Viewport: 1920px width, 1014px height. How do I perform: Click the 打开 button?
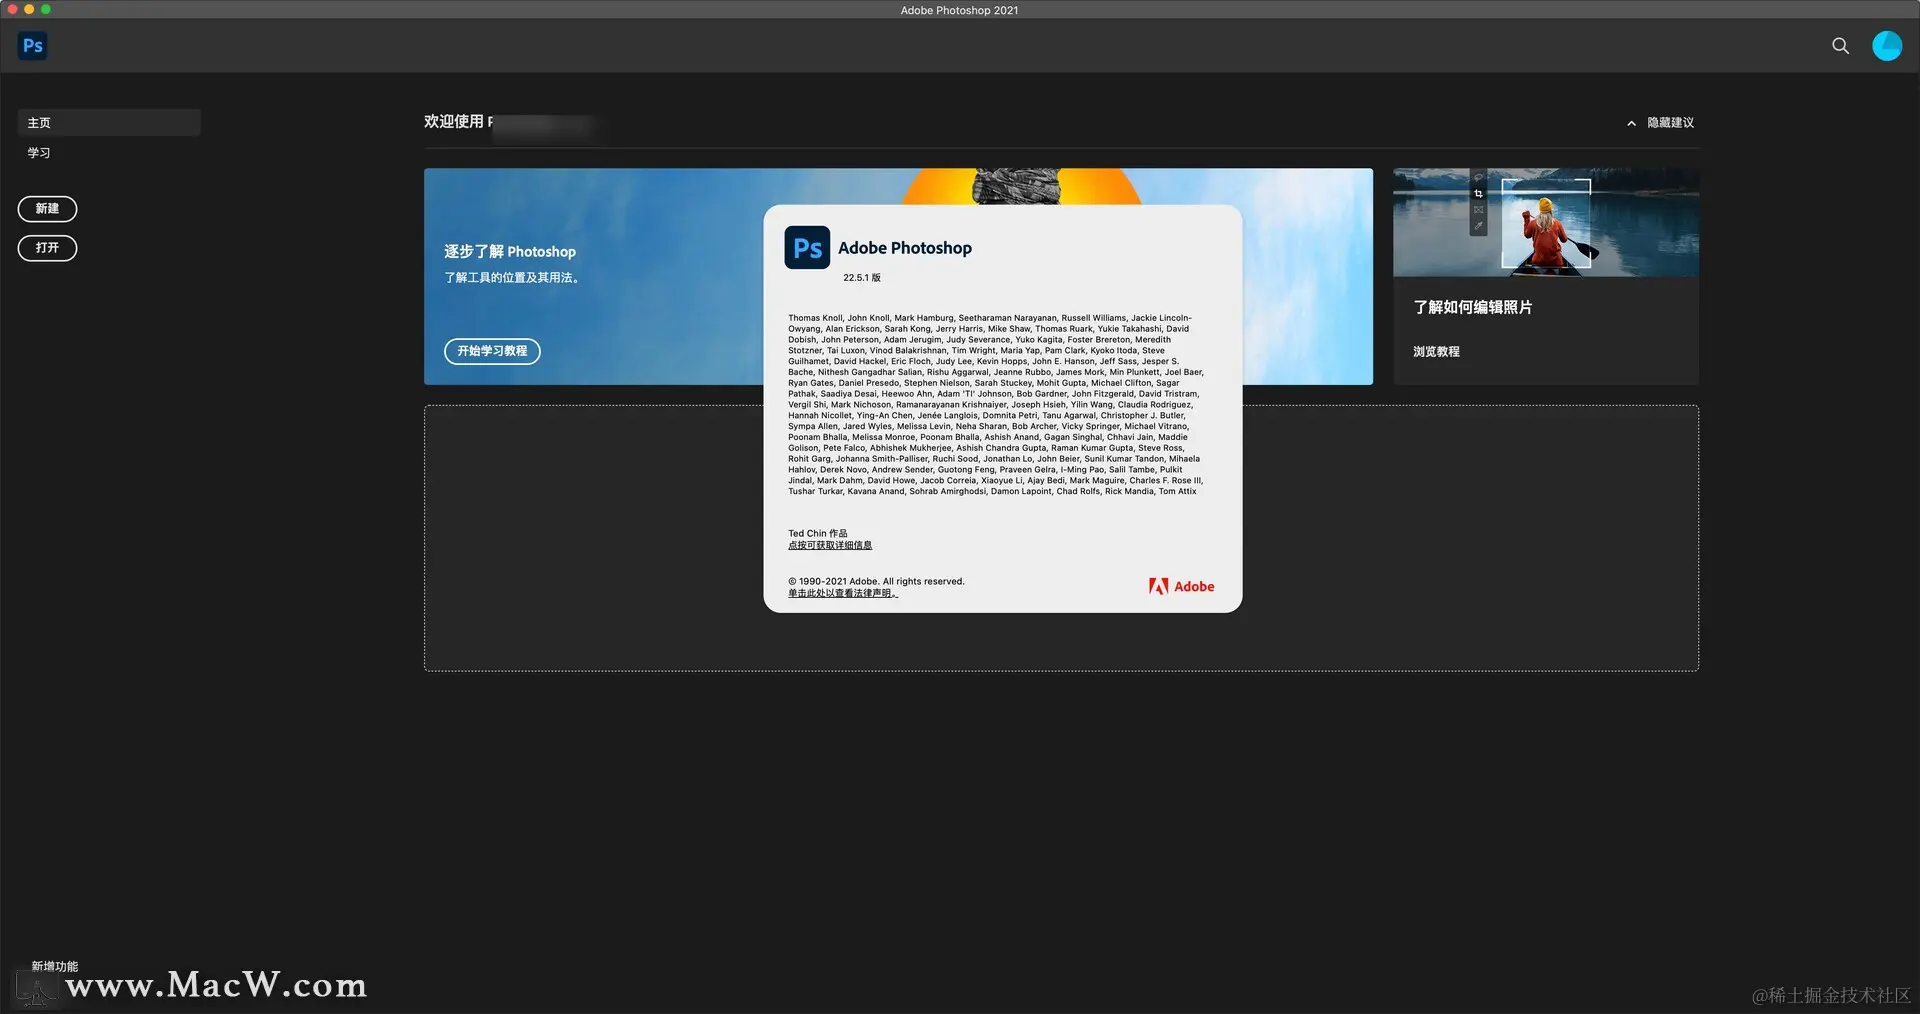pyautogui.click(x=47, y=248)
